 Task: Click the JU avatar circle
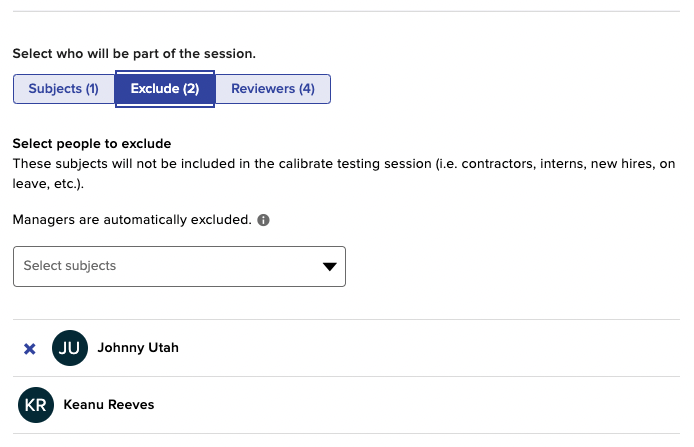point(70,348)
